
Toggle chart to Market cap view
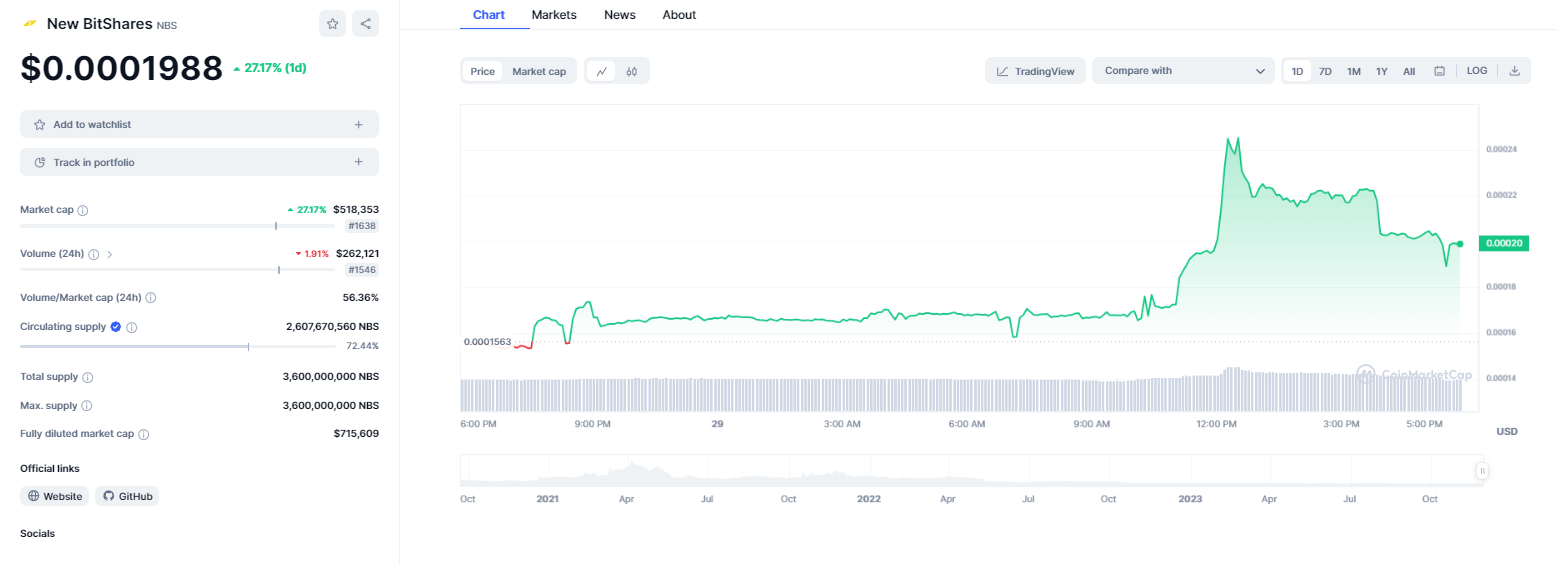(x=539, y=71)
